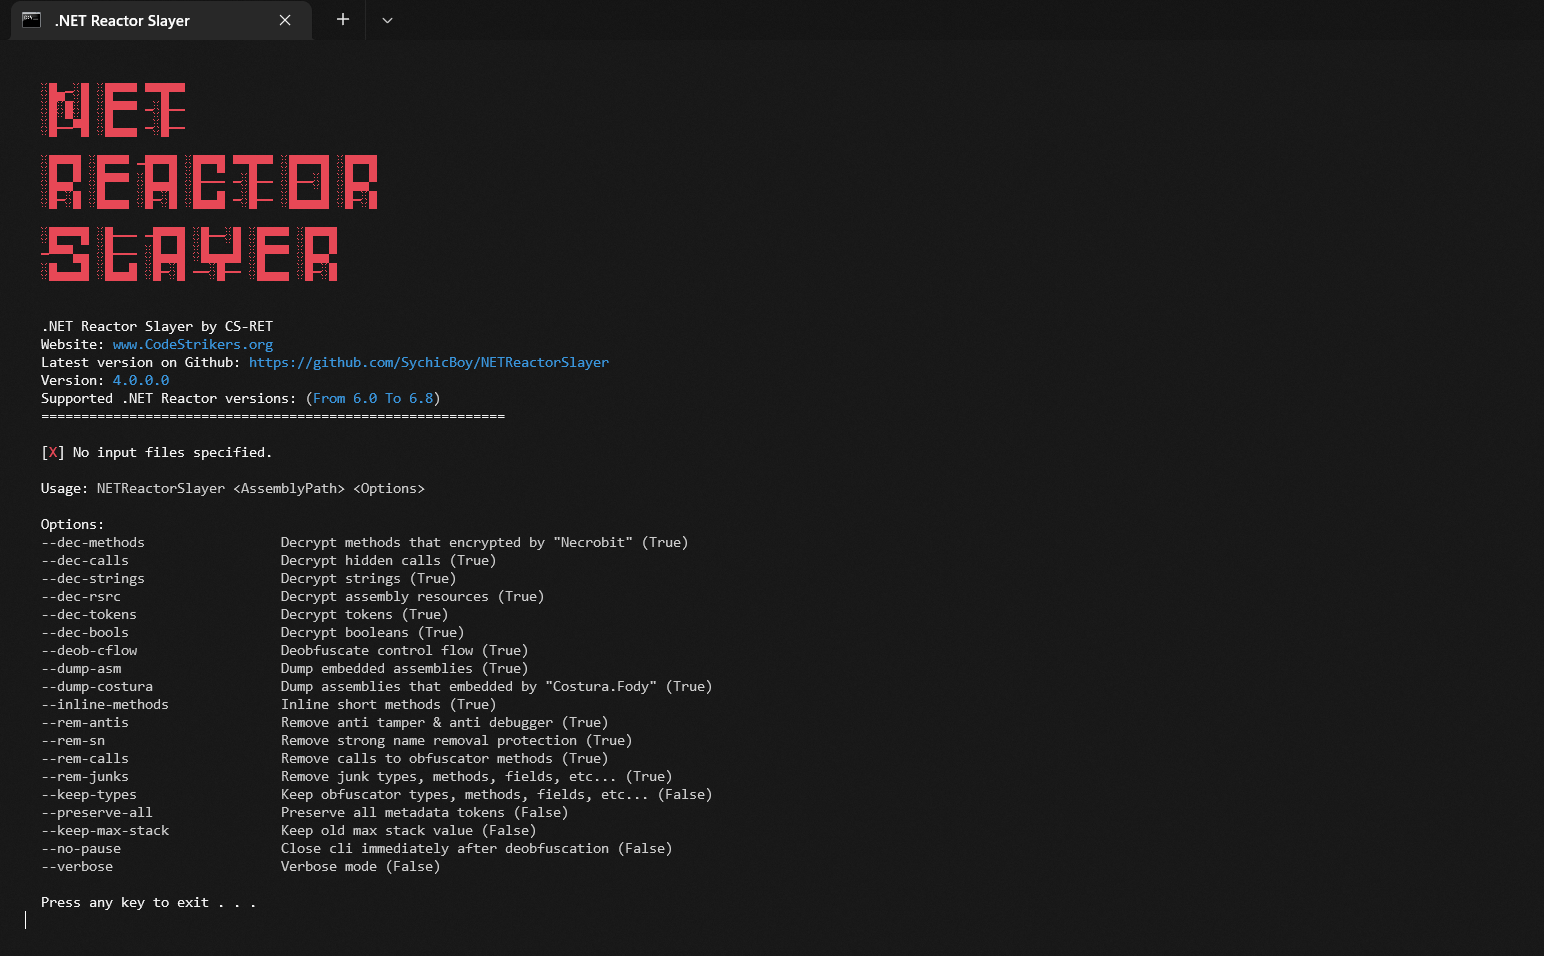
Task: Click the --keep-max-stack option
Action: [x=105, y=830]
